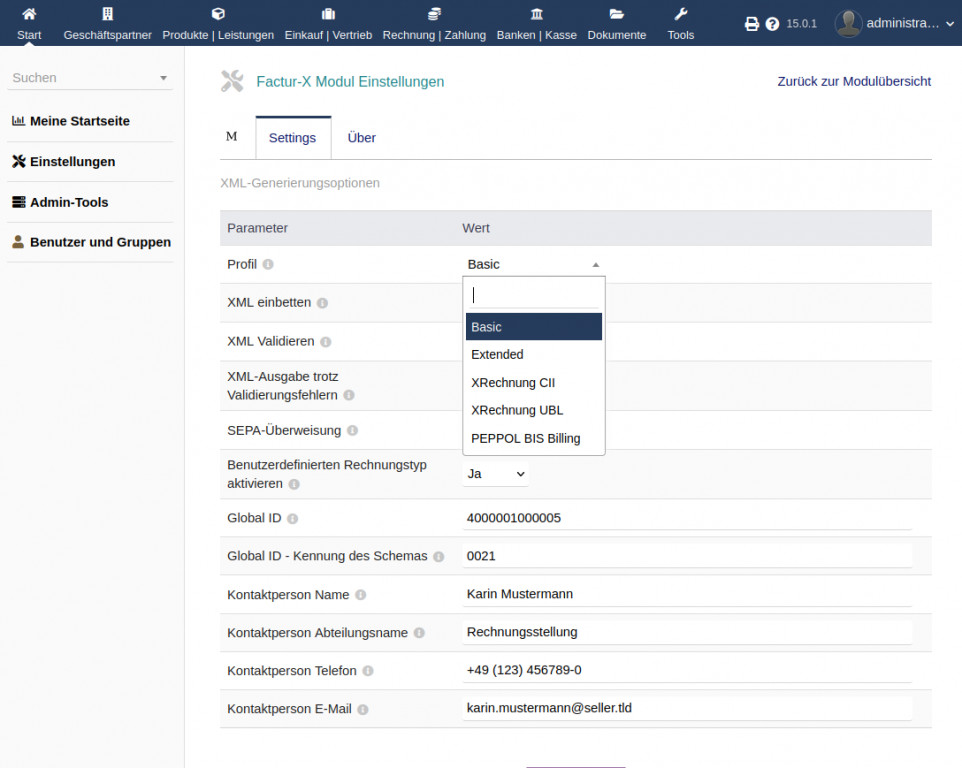
Task: Follow Zurück zur Modulübersicht link
Action: (854, 81)
